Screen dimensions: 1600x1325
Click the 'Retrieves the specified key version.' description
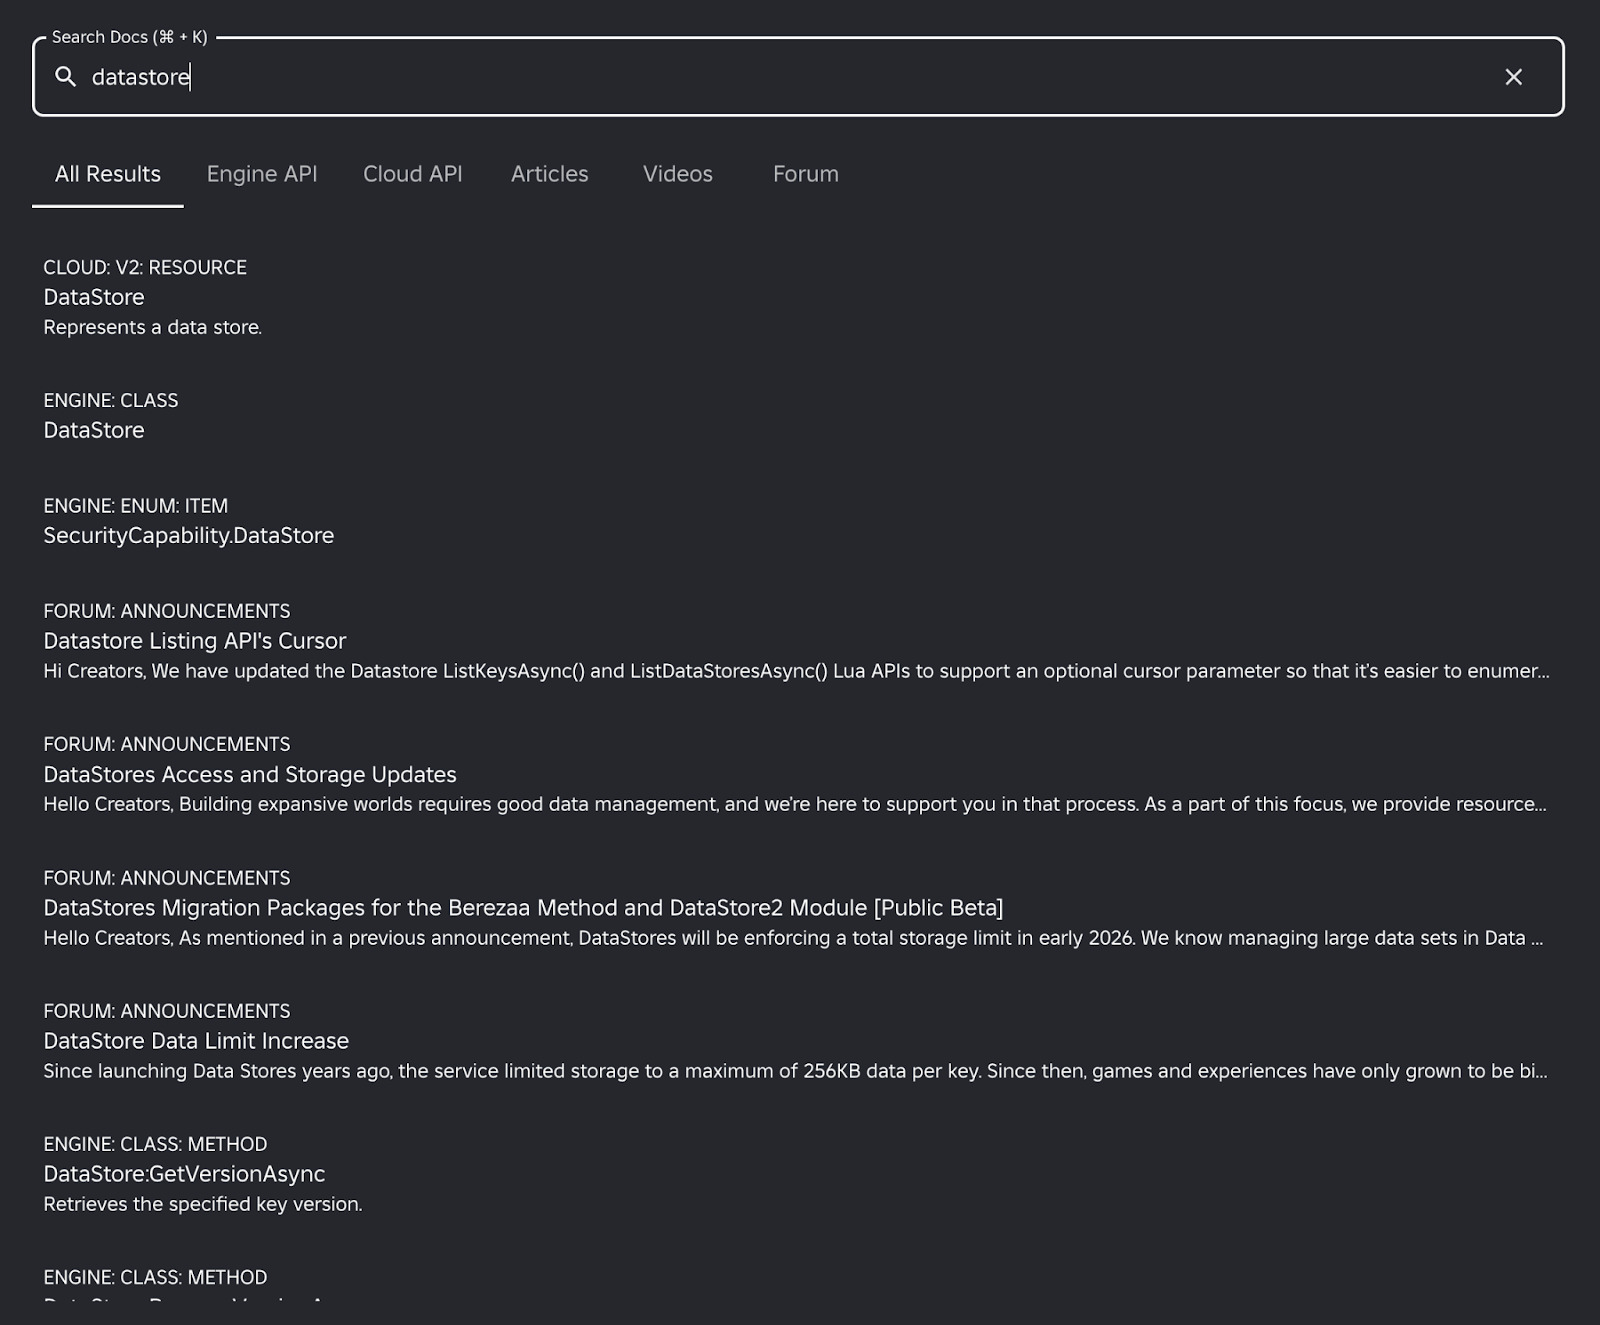tap(203, 1204)
